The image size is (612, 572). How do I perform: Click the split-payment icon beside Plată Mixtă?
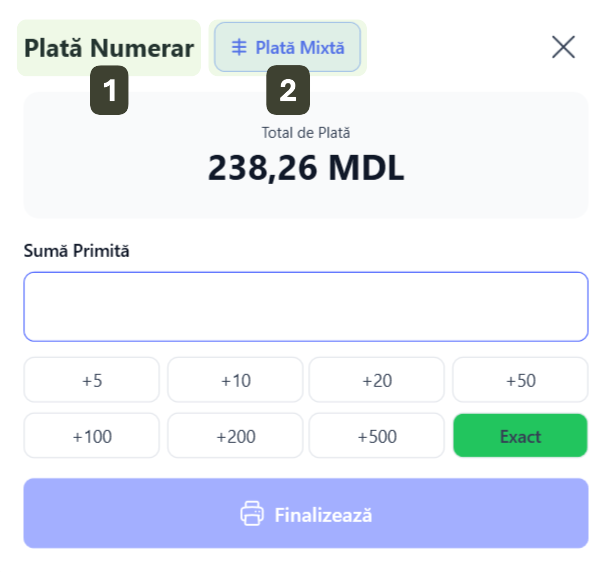(x=239, y=47)
